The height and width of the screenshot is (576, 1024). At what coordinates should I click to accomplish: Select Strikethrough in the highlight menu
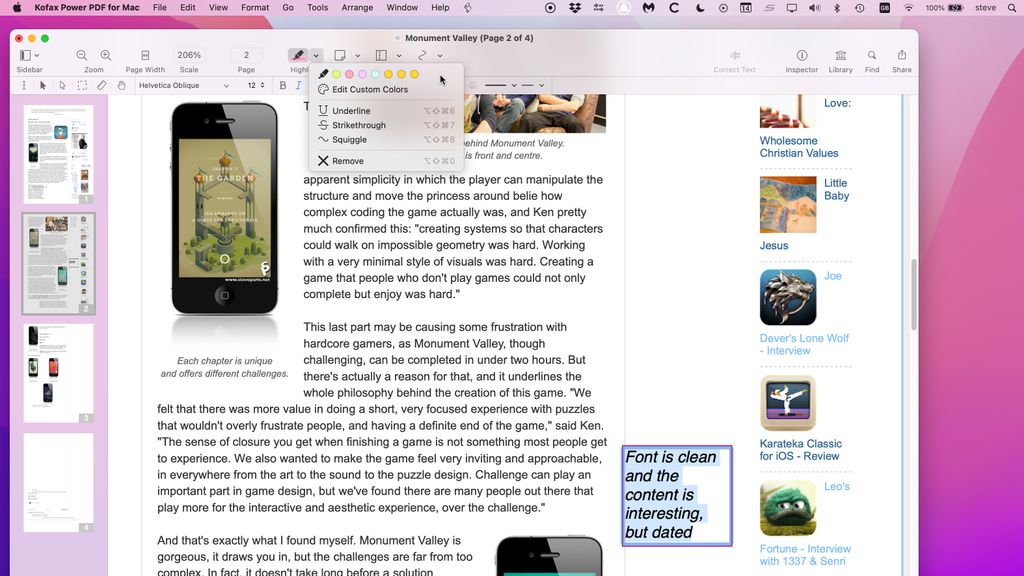tap(362, 123)
